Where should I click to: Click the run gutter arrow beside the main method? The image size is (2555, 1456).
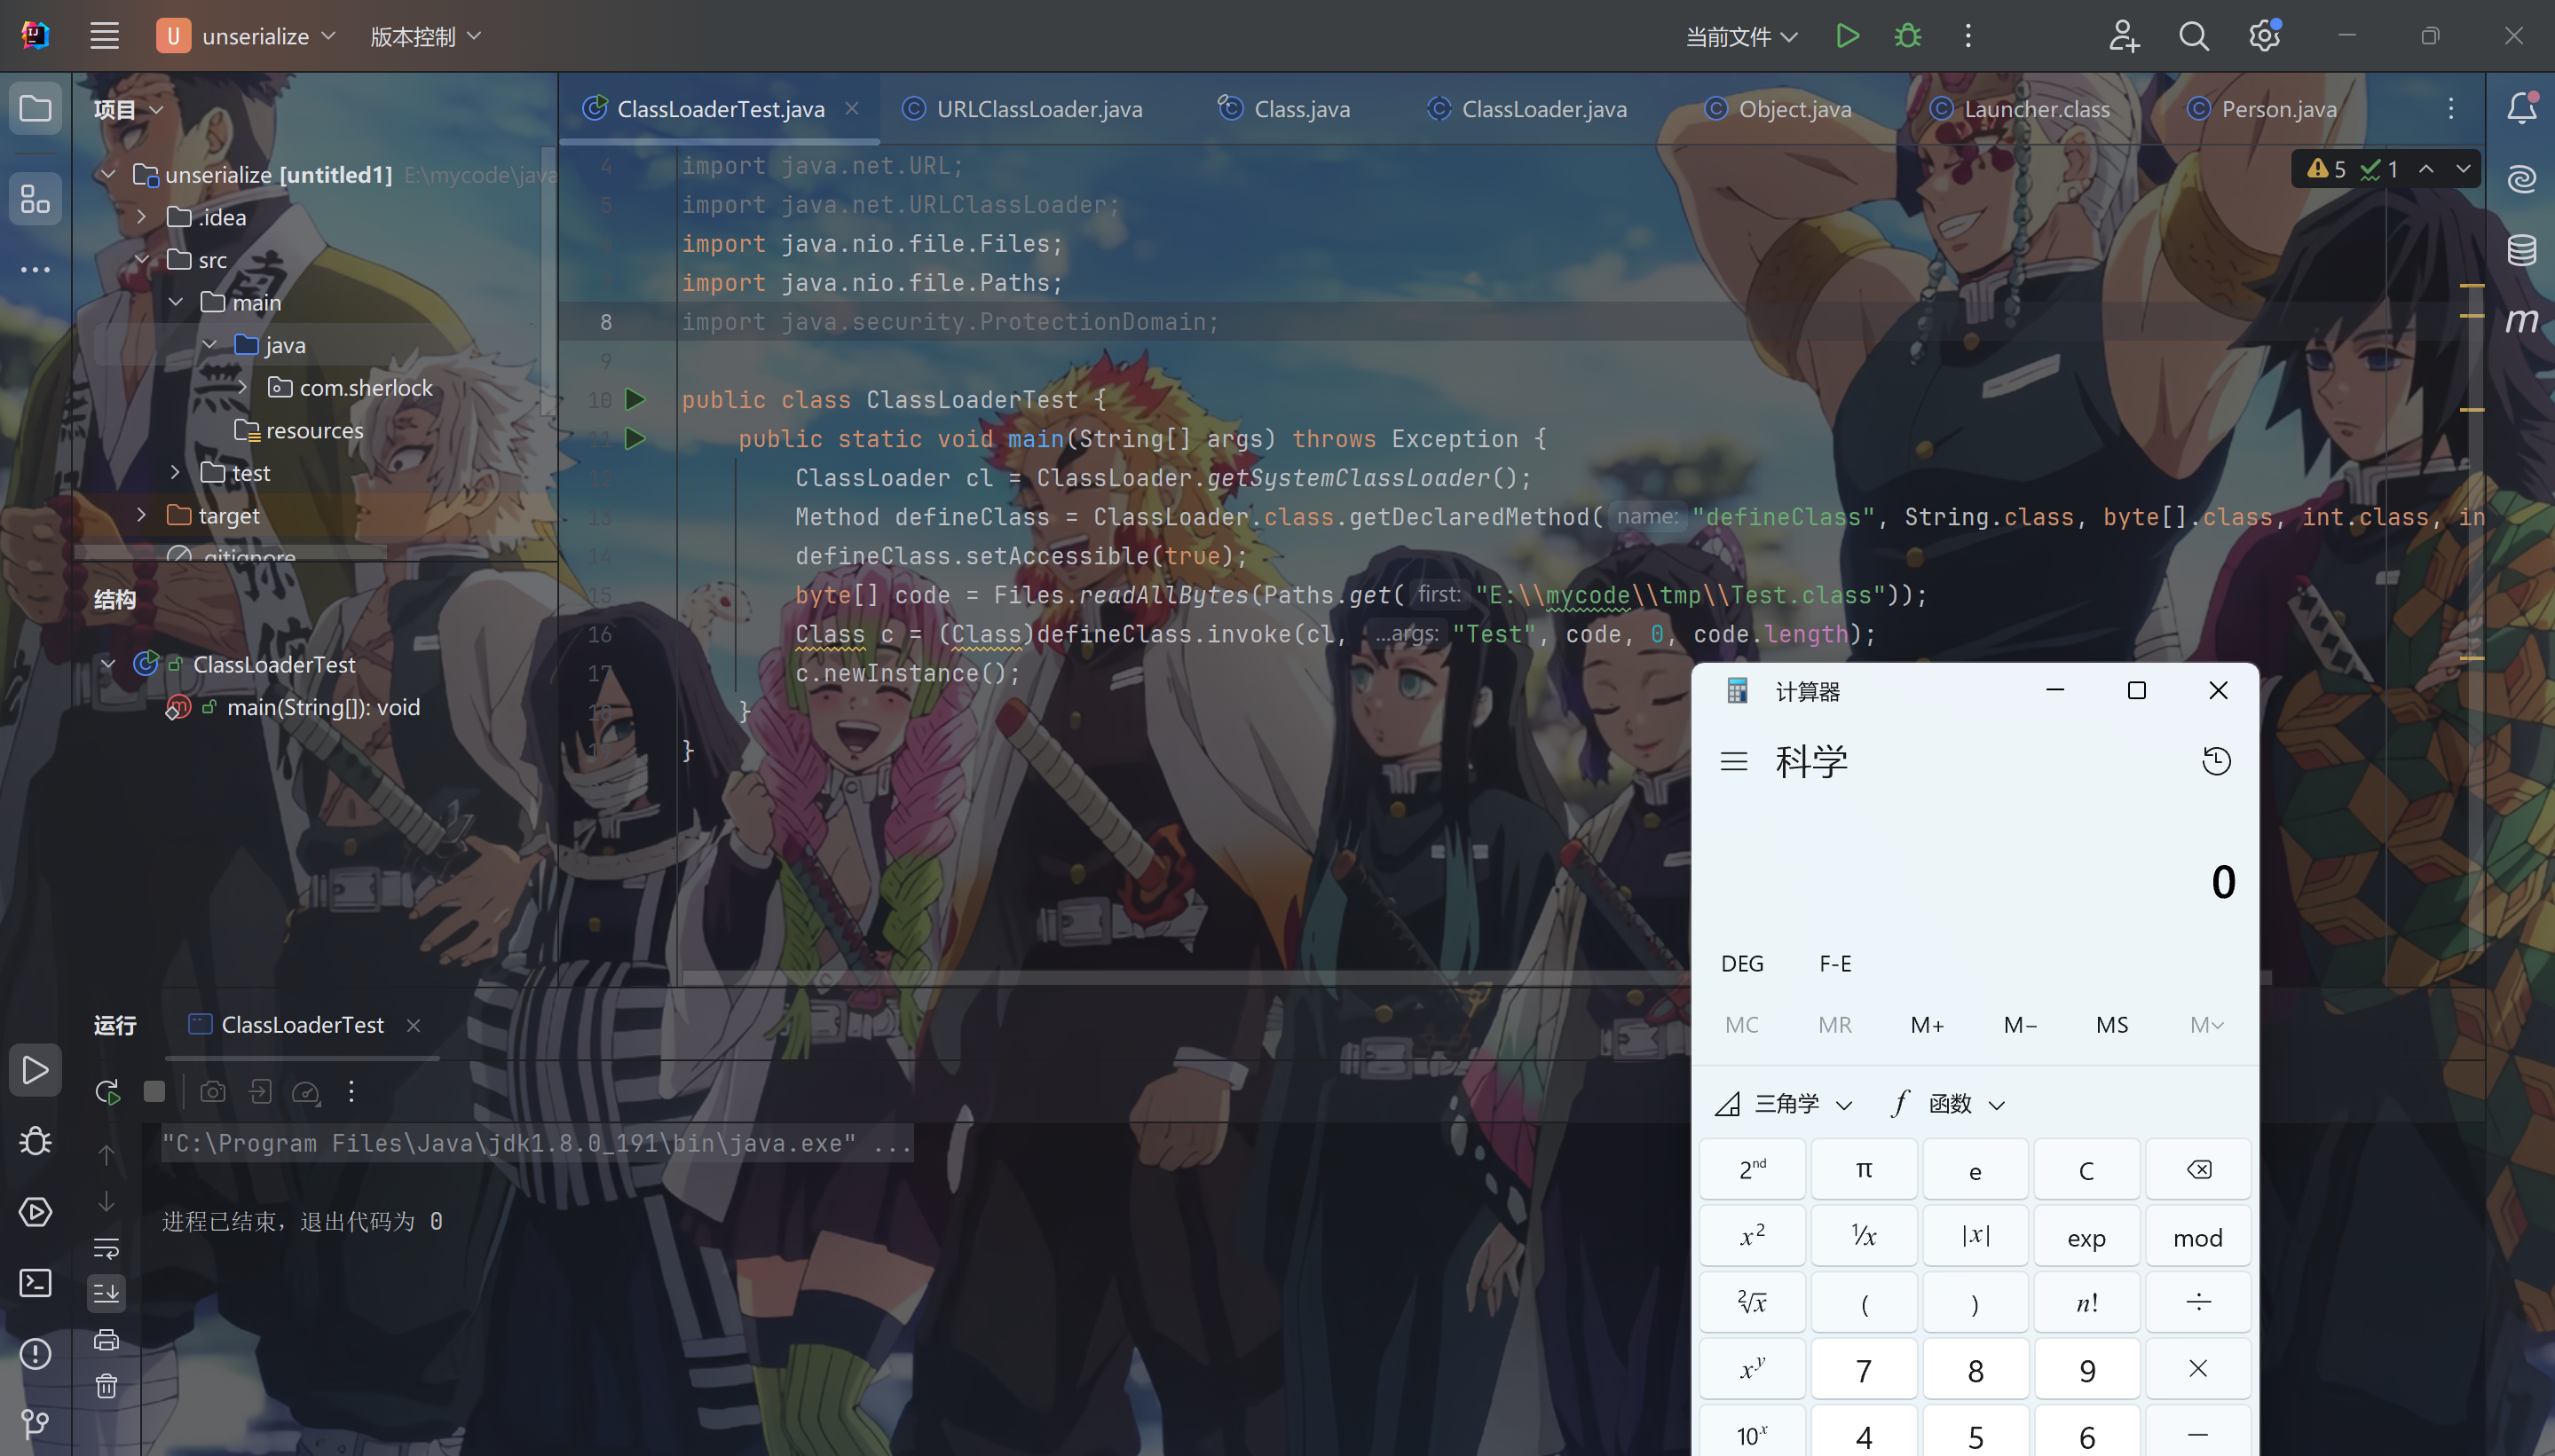coord(635,439)
